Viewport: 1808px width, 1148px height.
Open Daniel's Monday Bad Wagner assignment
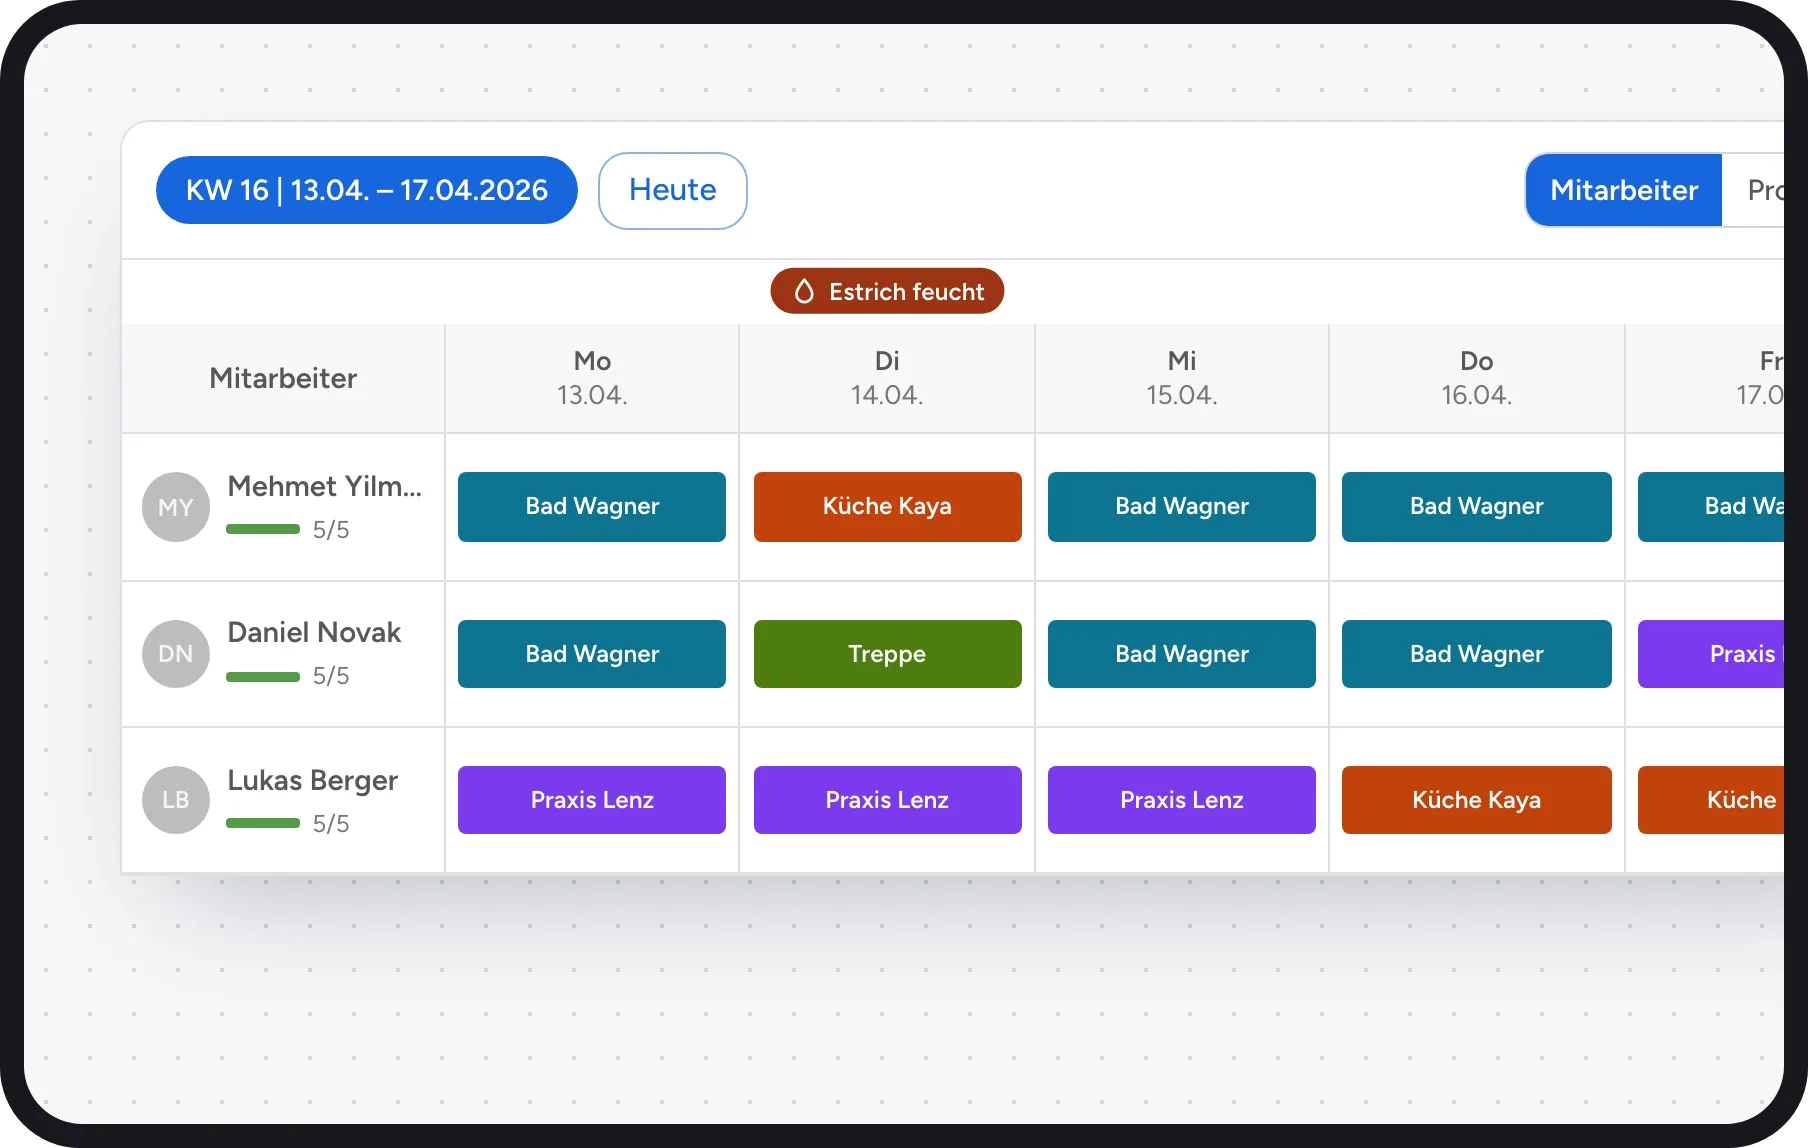[x=592, y=654]
